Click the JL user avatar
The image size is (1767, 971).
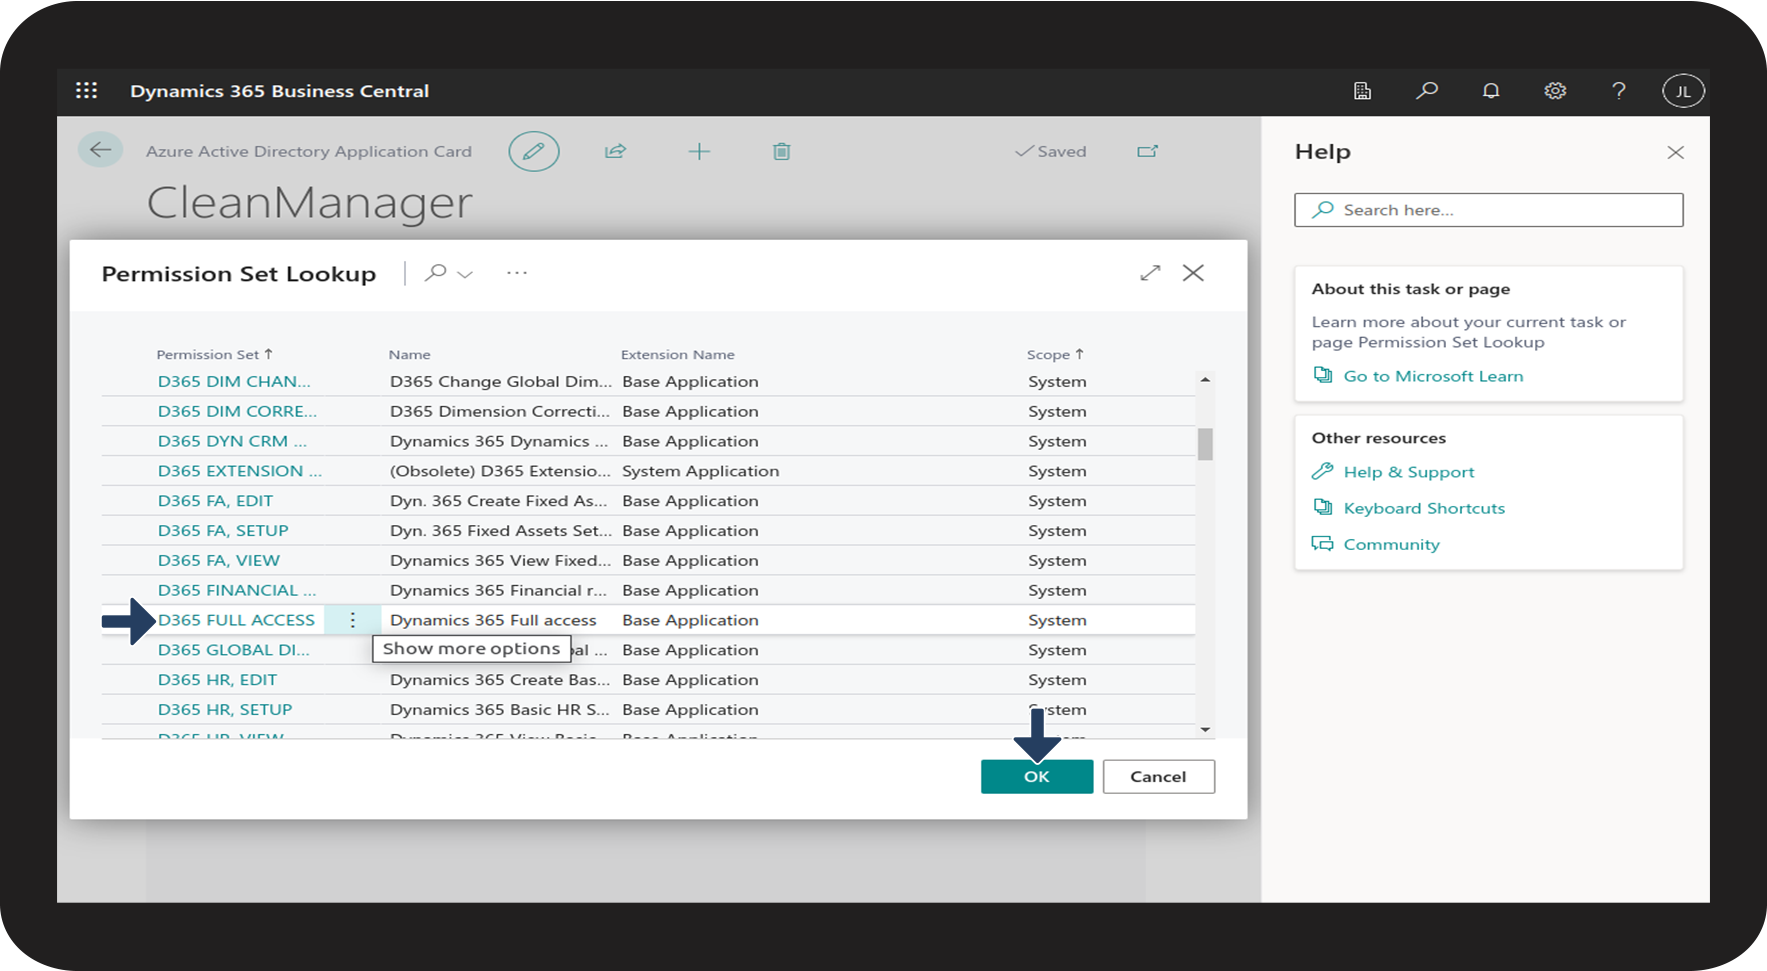1682,91
